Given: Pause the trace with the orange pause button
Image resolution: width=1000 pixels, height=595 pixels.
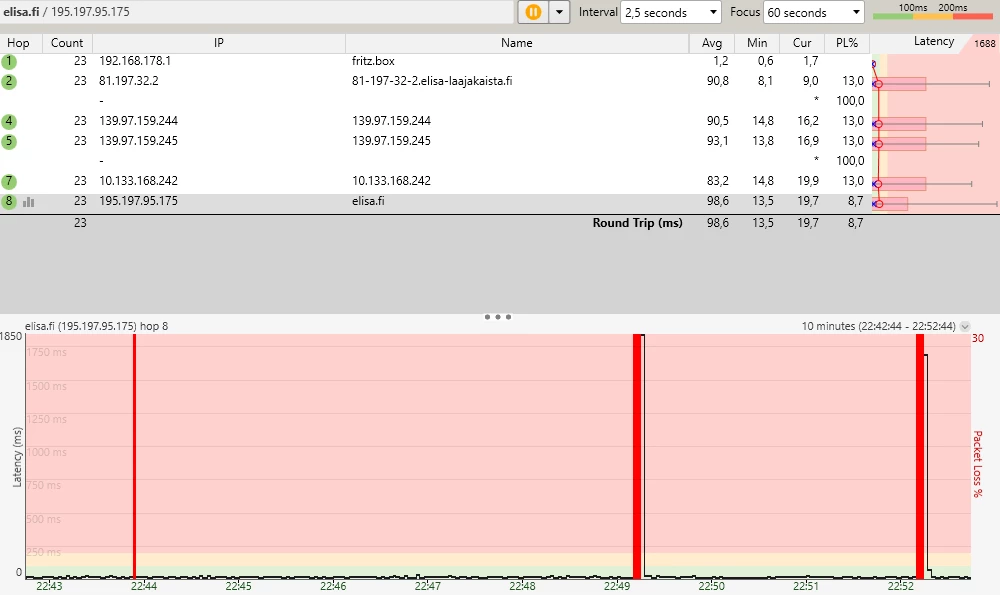Looking at the screenshot, I should (x=533, y=12).
